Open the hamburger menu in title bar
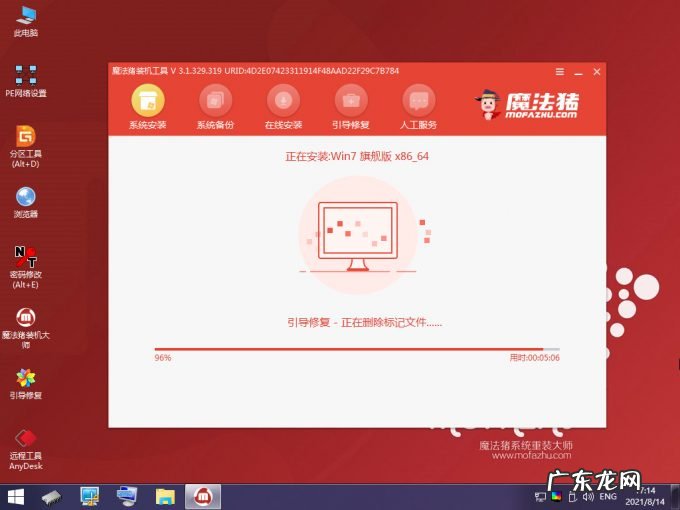Image resolution: width=680 pixels, height=510 pixels. 560,72
